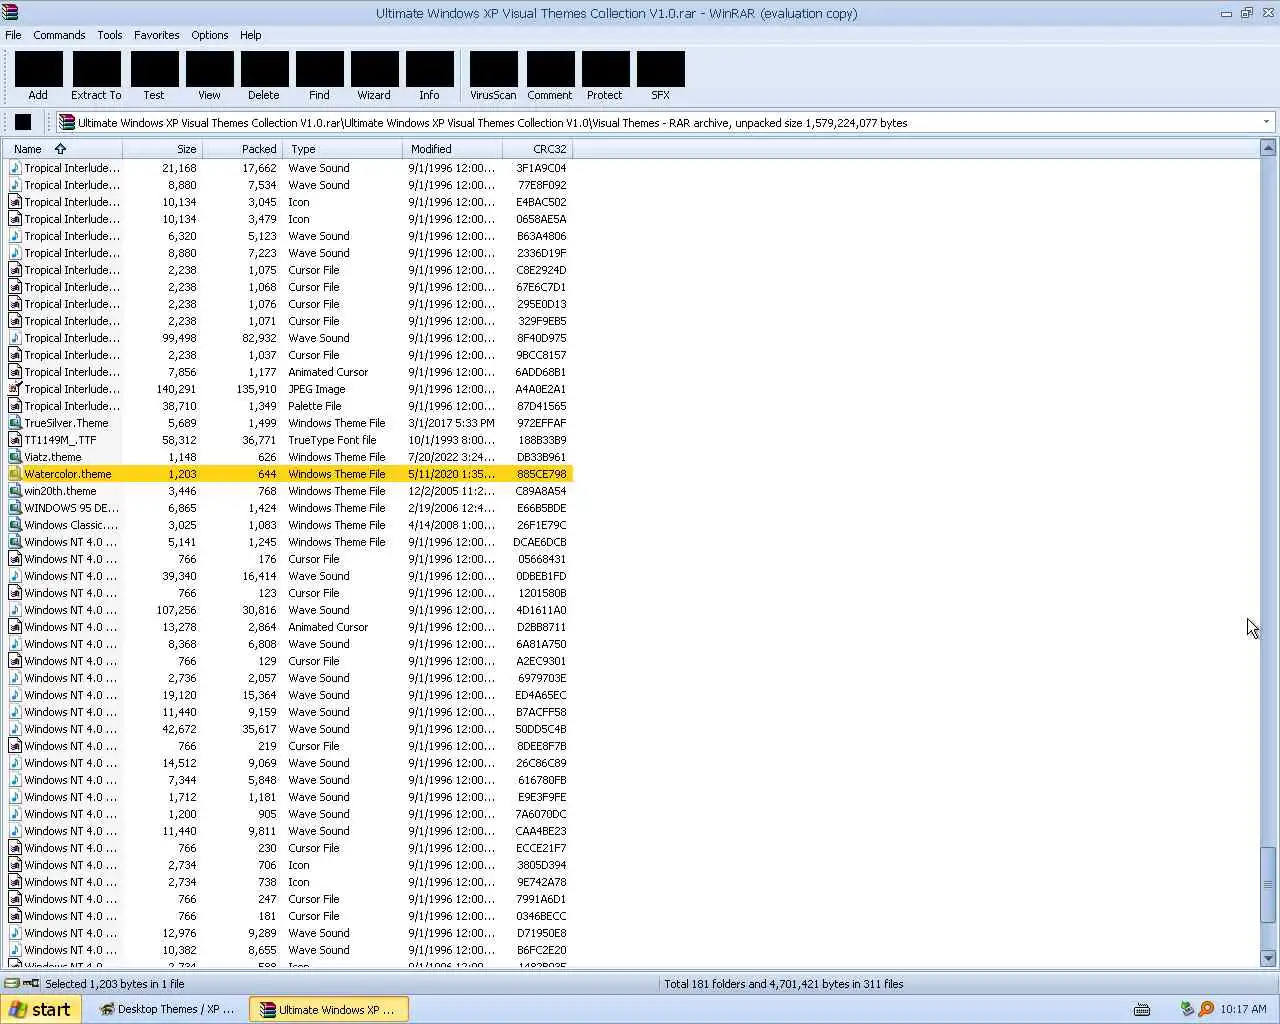
Task: Select the Tropical Interlude JPEG Image row
Action: (289, 389)
